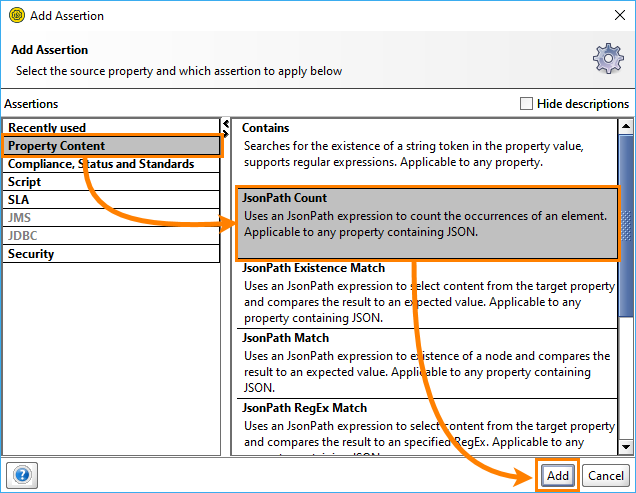This screenshot has height=493, width=636.
Task: Click the help question mark icon
Action: [22, 475]
